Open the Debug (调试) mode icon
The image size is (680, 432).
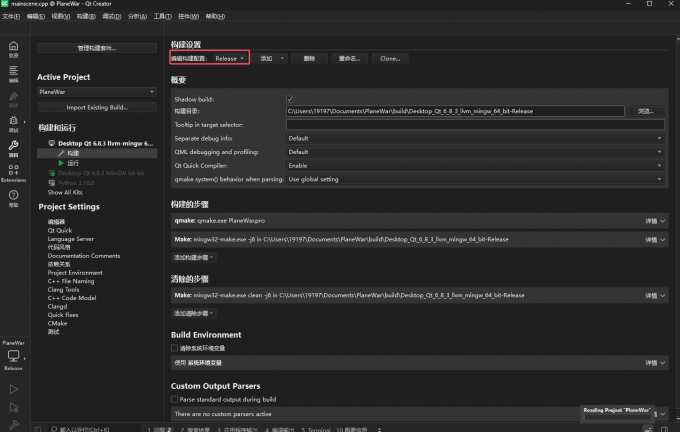pos(13,124)
